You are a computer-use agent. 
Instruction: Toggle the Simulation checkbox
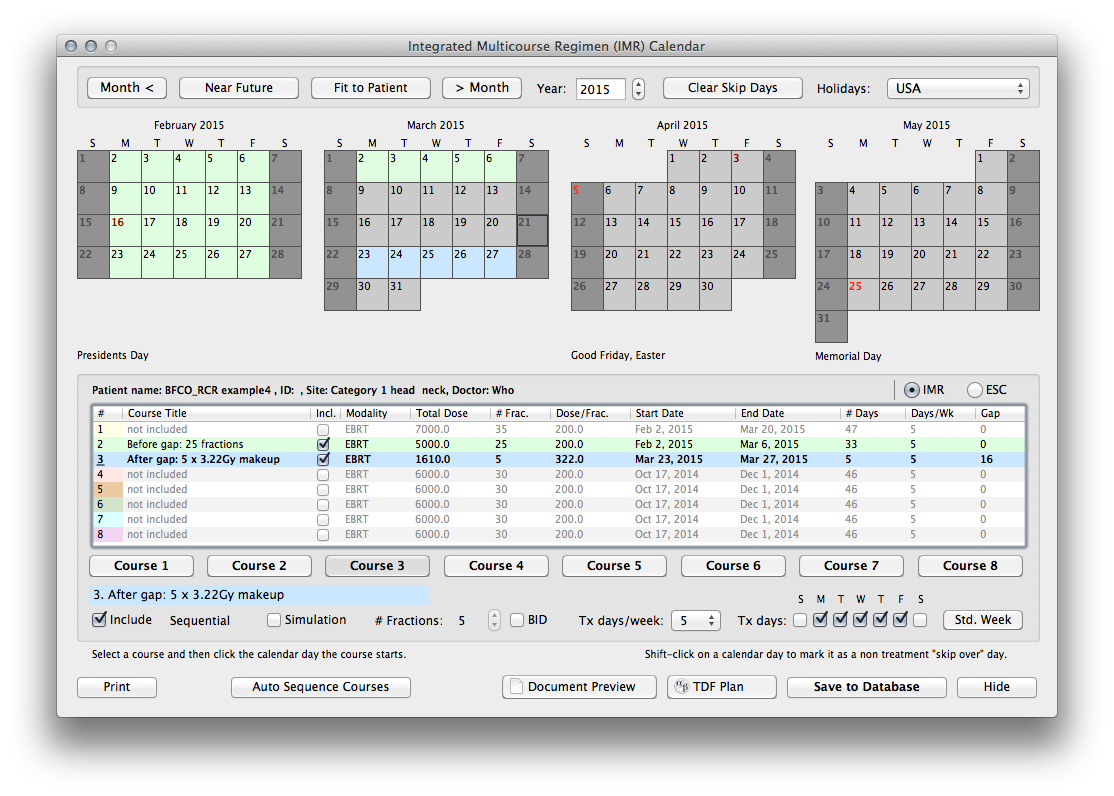click(274, 620)
